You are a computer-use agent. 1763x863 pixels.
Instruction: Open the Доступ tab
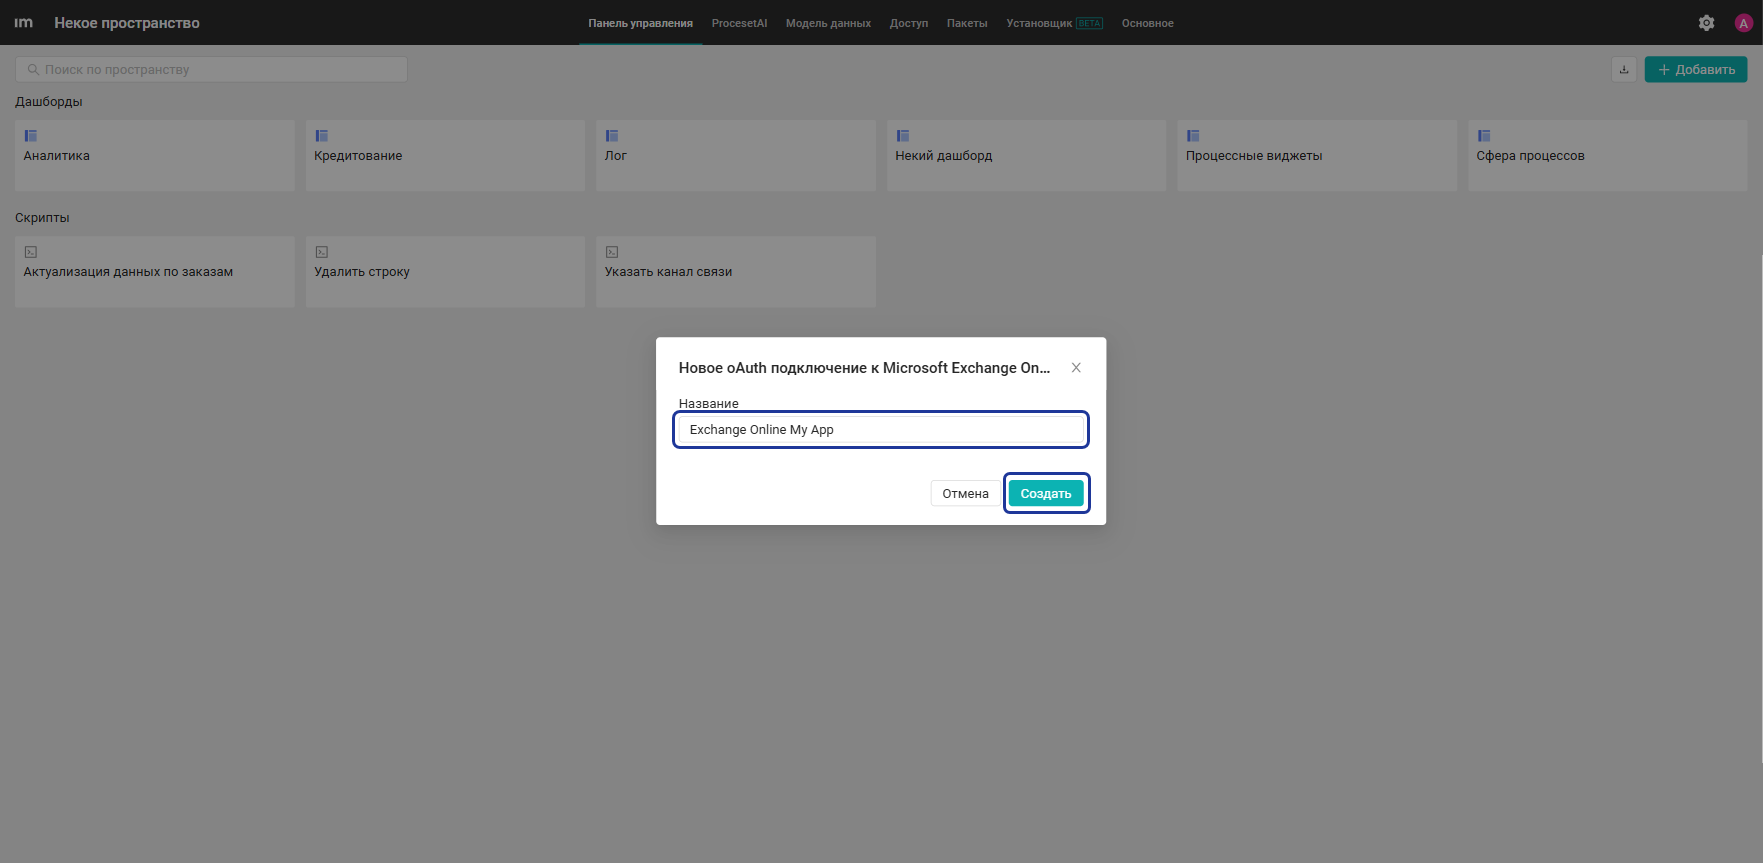click(x=909, y=23)
